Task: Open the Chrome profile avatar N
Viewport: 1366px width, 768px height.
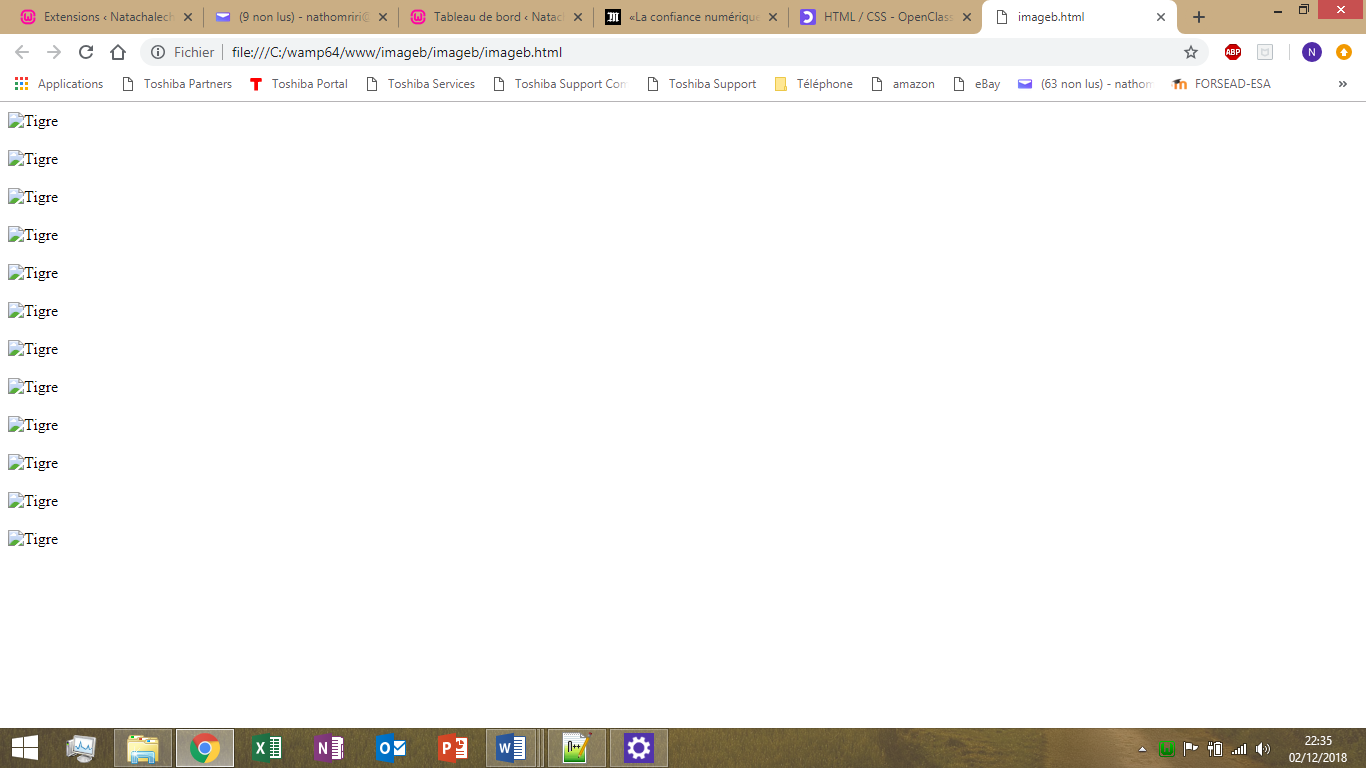Action: point(1311,52)
